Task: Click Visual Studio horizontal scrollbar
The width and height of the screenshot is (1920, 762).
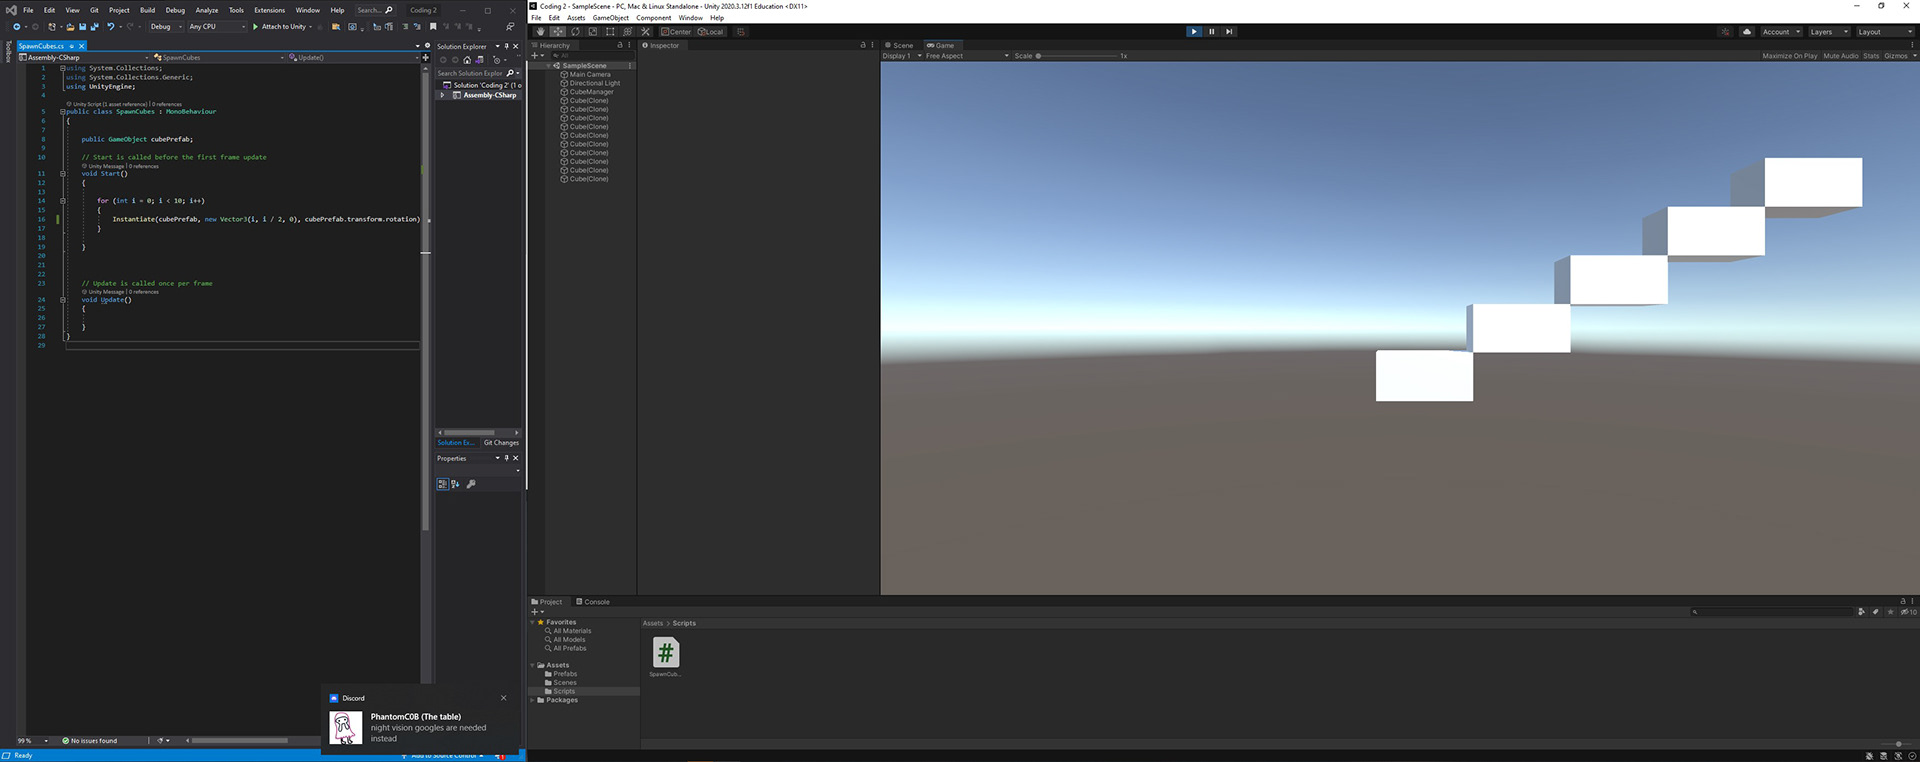Action: point(240,741)
